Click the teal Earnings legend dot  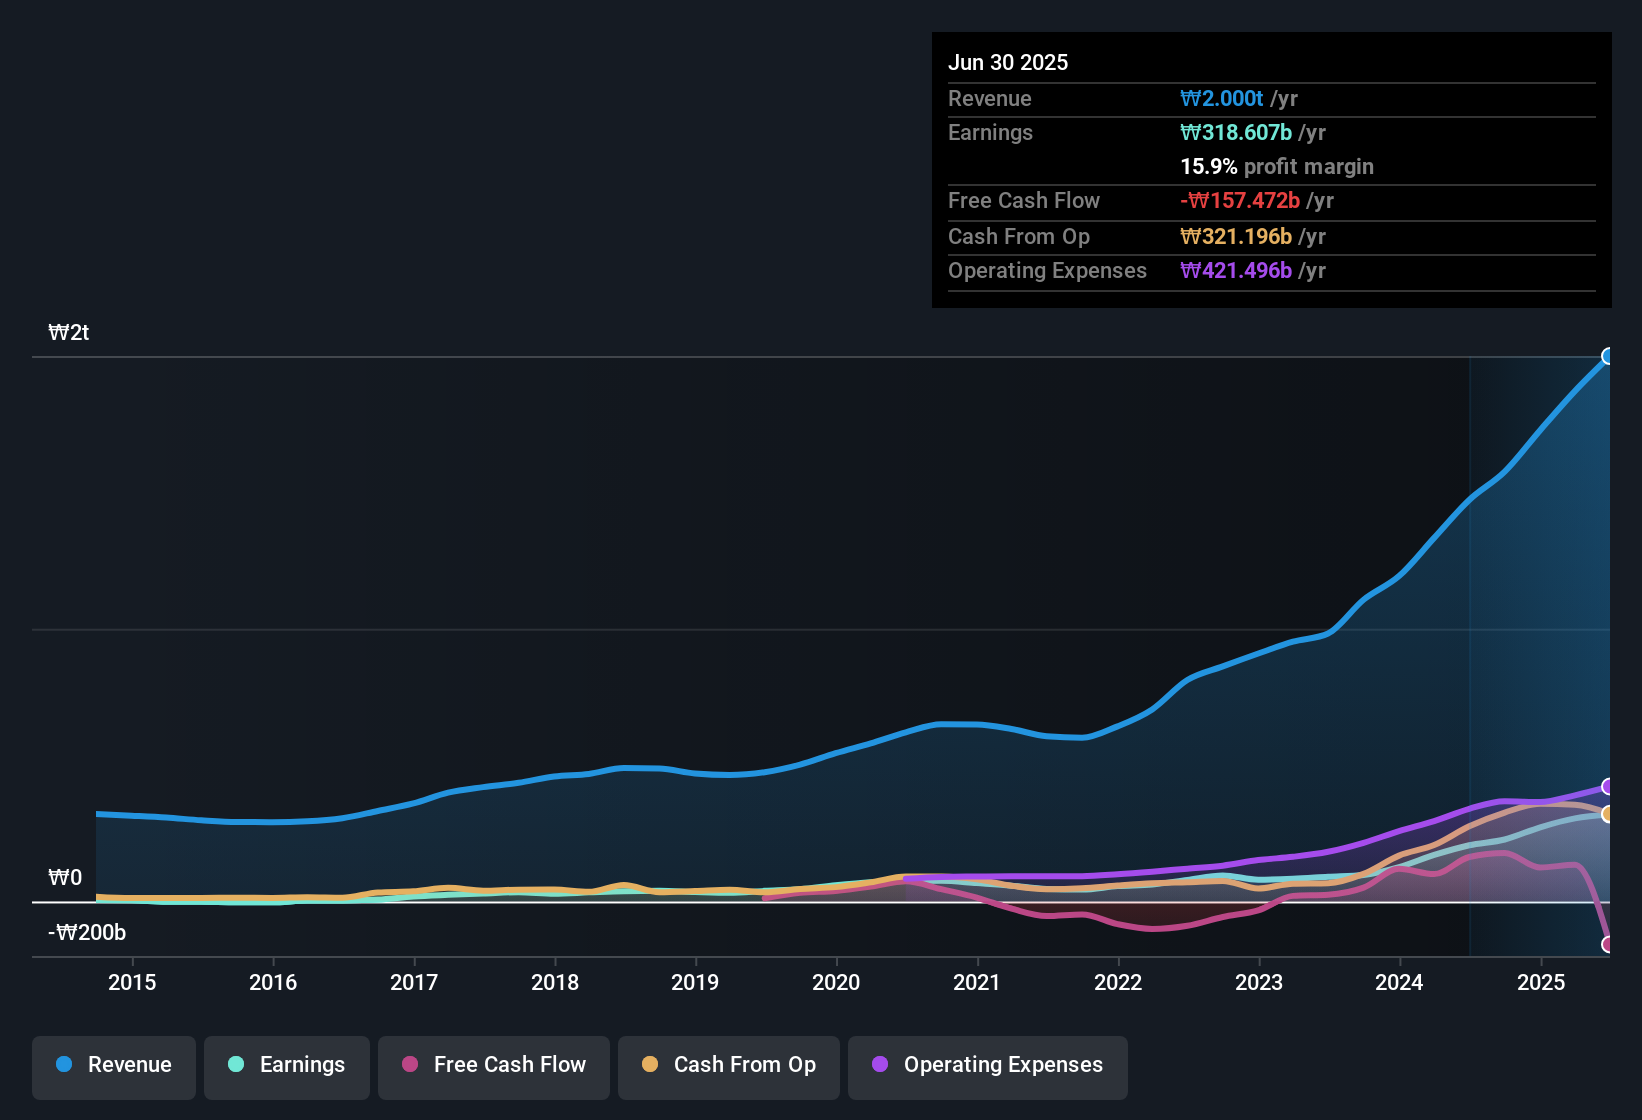(236, 1065)
